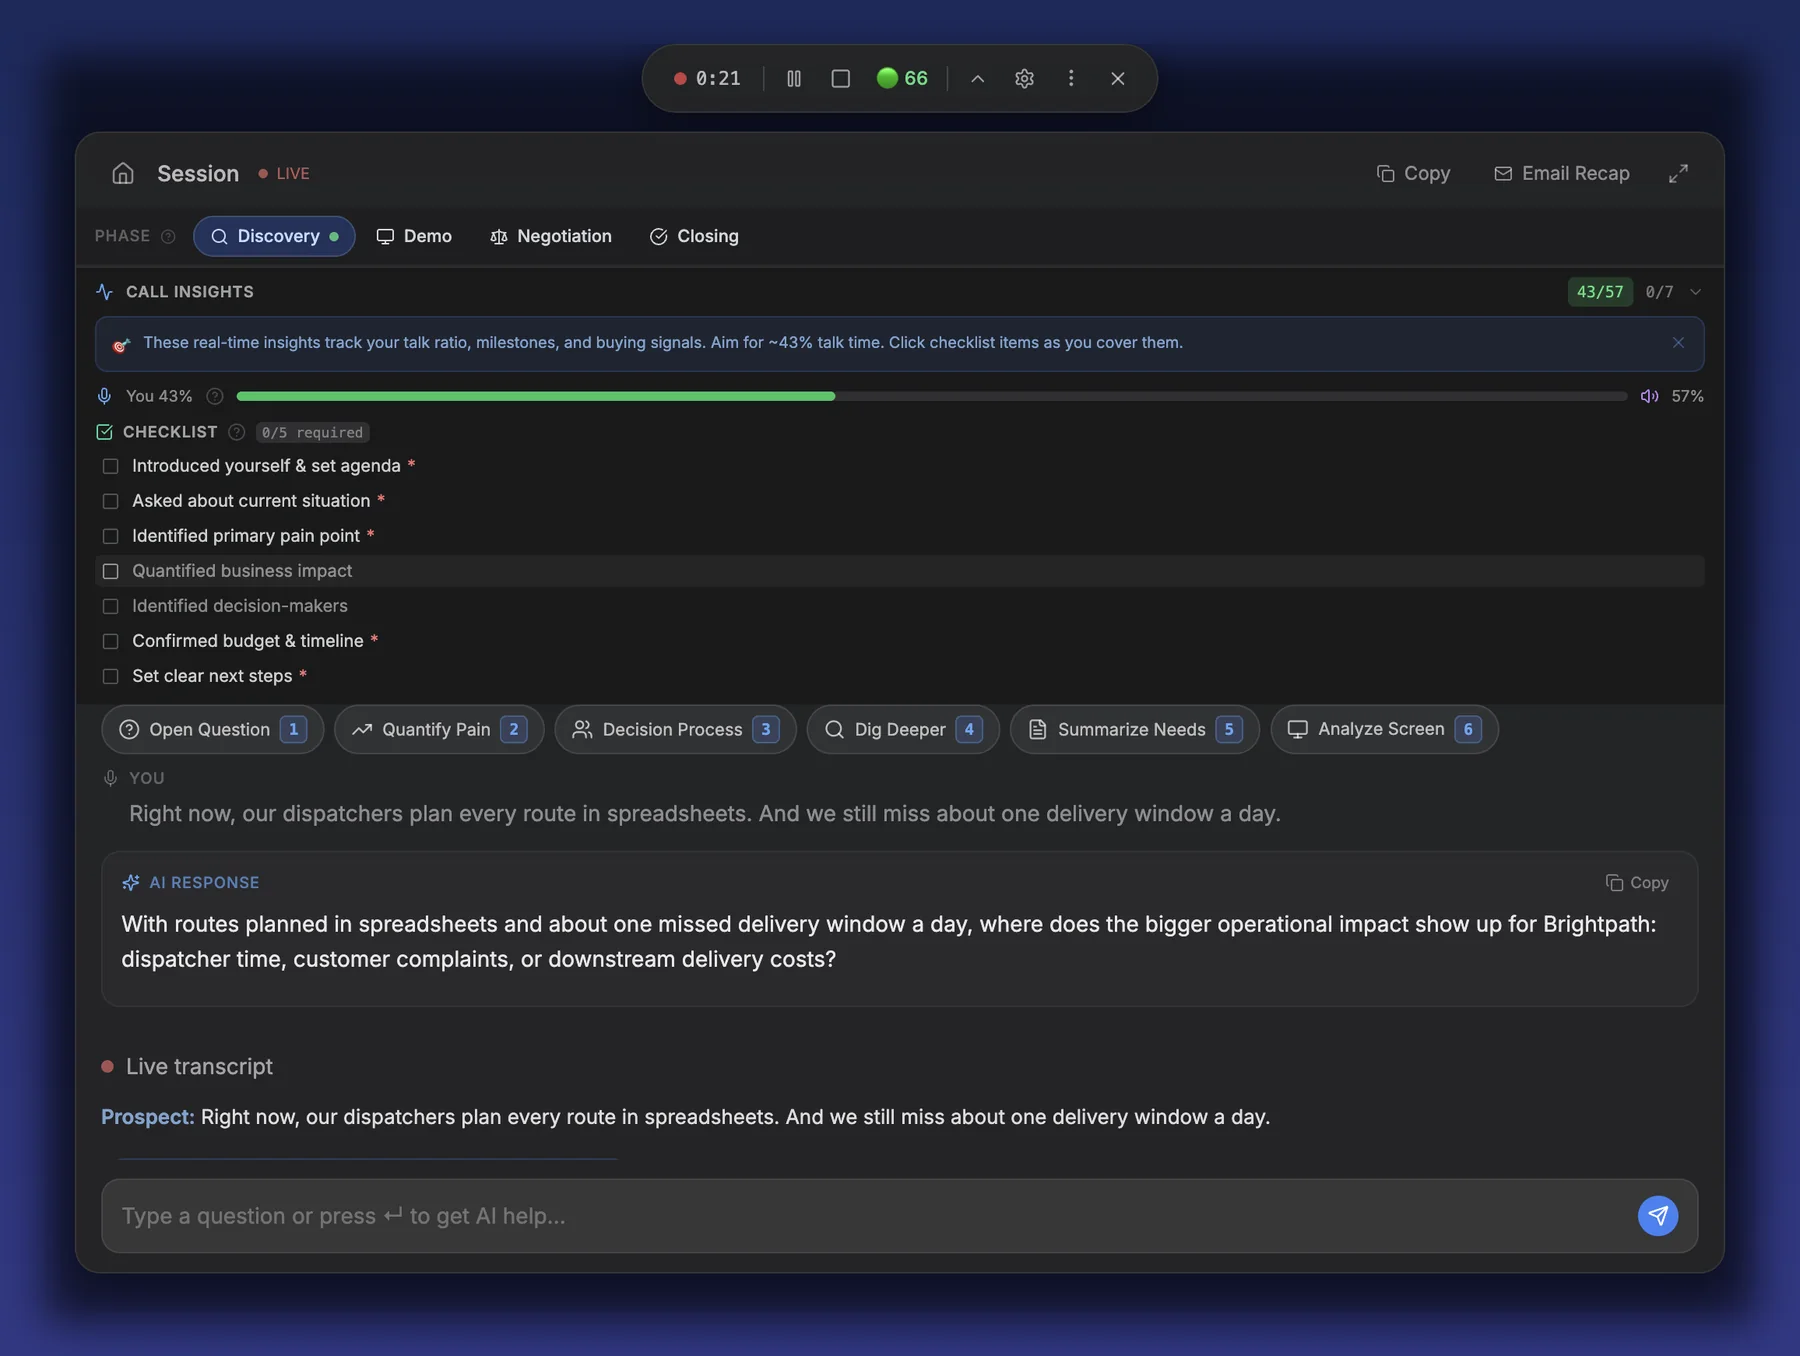Viewport: 1800px width, 1356px height.
Task: Trigger the Analyze Screen prompt
Action: [x=1384, y=729]
